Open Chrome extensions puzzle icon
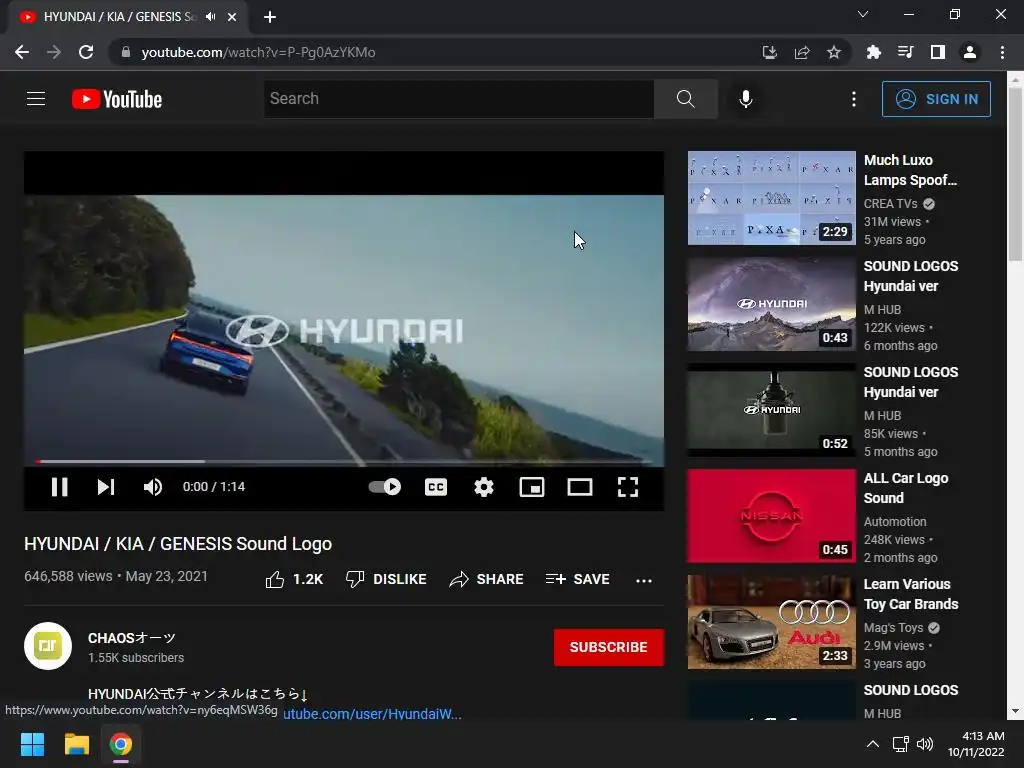 [873, 52]
